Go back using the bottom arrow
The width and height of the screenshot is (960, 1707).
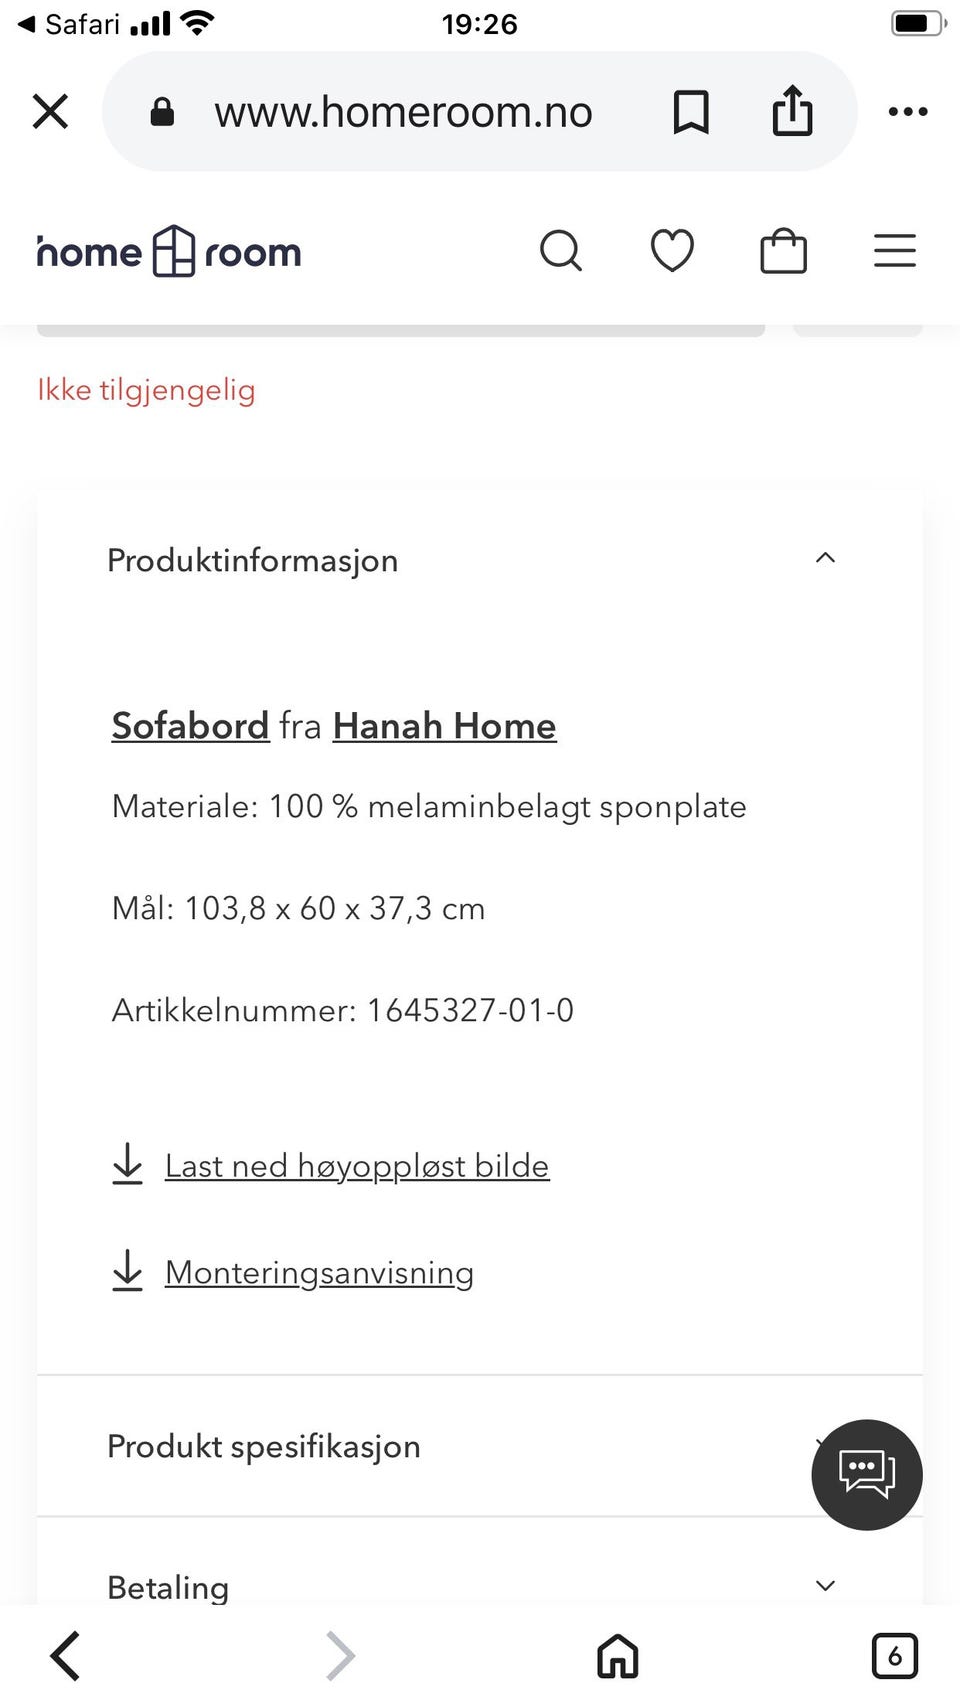click(x=65, y=1655)
